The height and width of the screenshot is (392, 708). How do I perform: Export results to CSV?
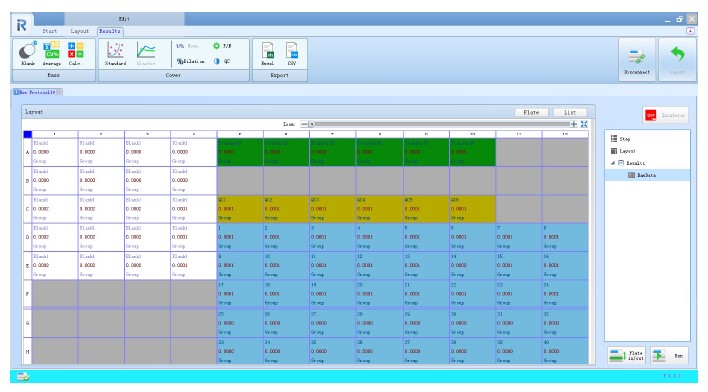[x=292, y=54]
